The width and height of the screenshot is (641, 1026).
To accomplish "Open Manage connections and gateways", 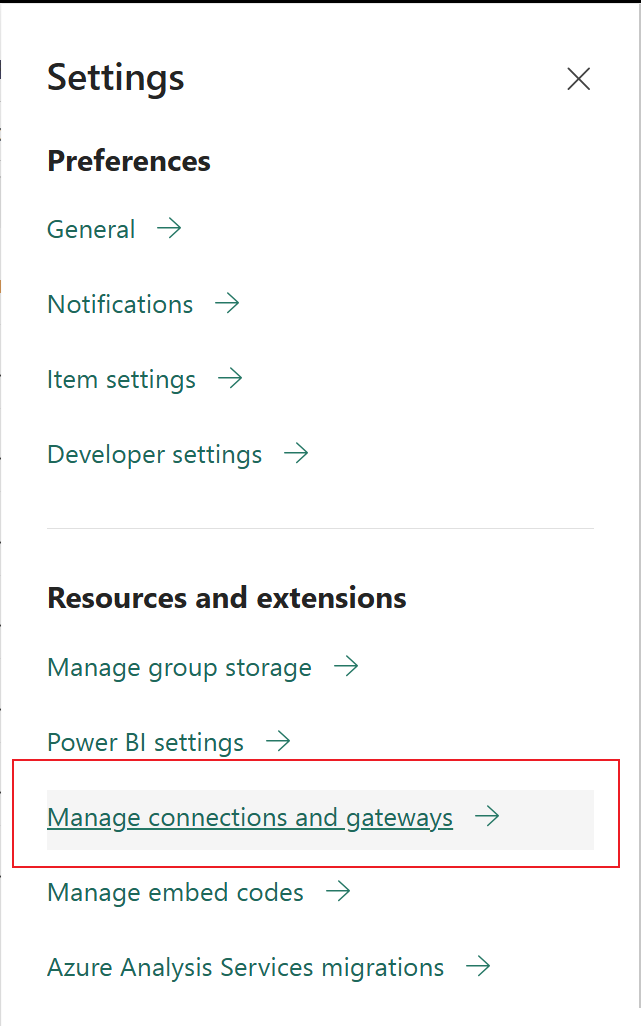I will tap(250, 818).
